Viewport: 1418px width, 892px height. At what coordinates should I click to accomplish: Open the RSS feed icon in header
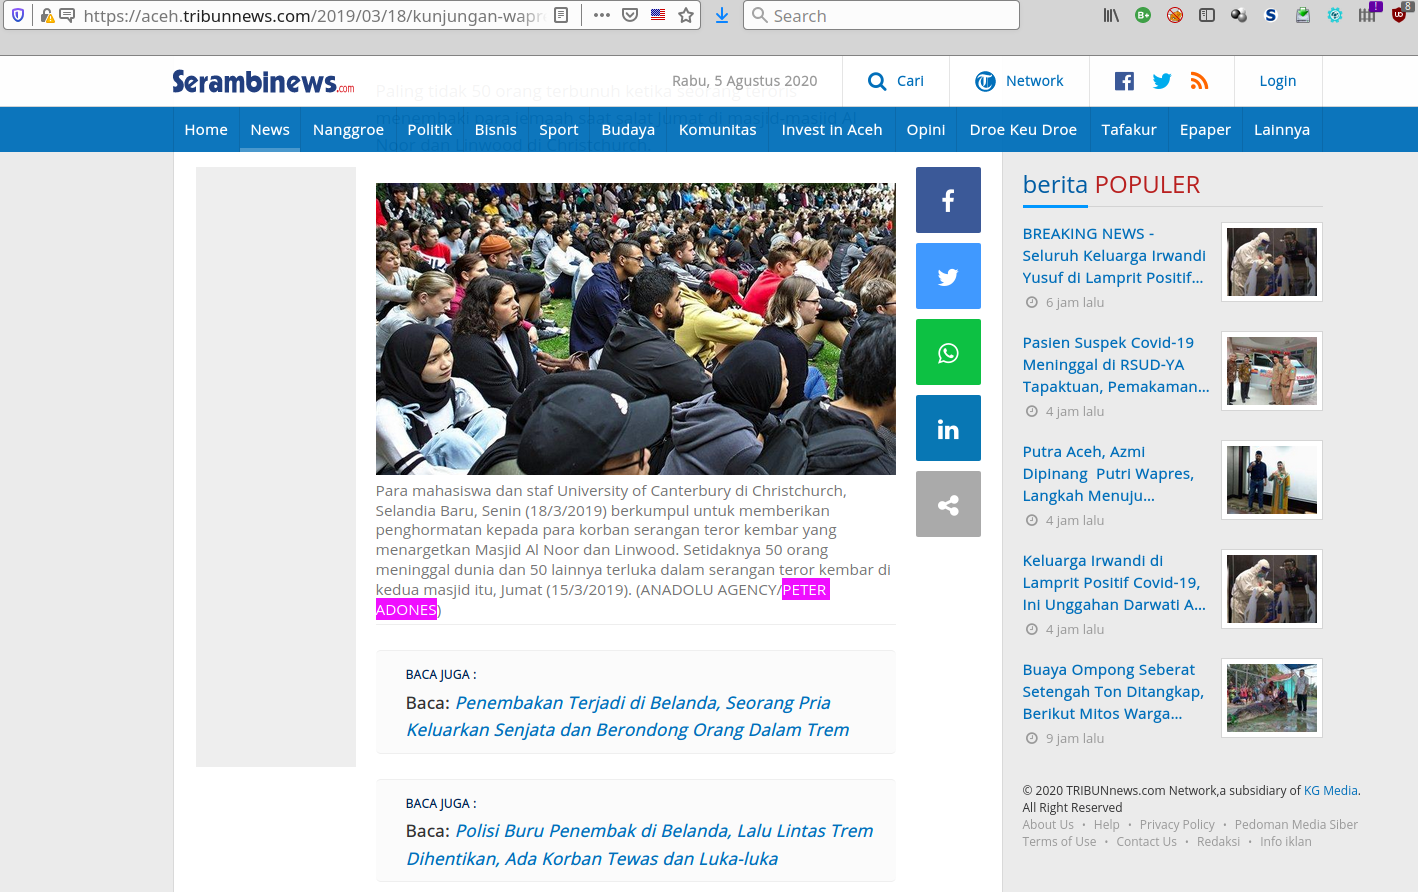pos(1199,81)
